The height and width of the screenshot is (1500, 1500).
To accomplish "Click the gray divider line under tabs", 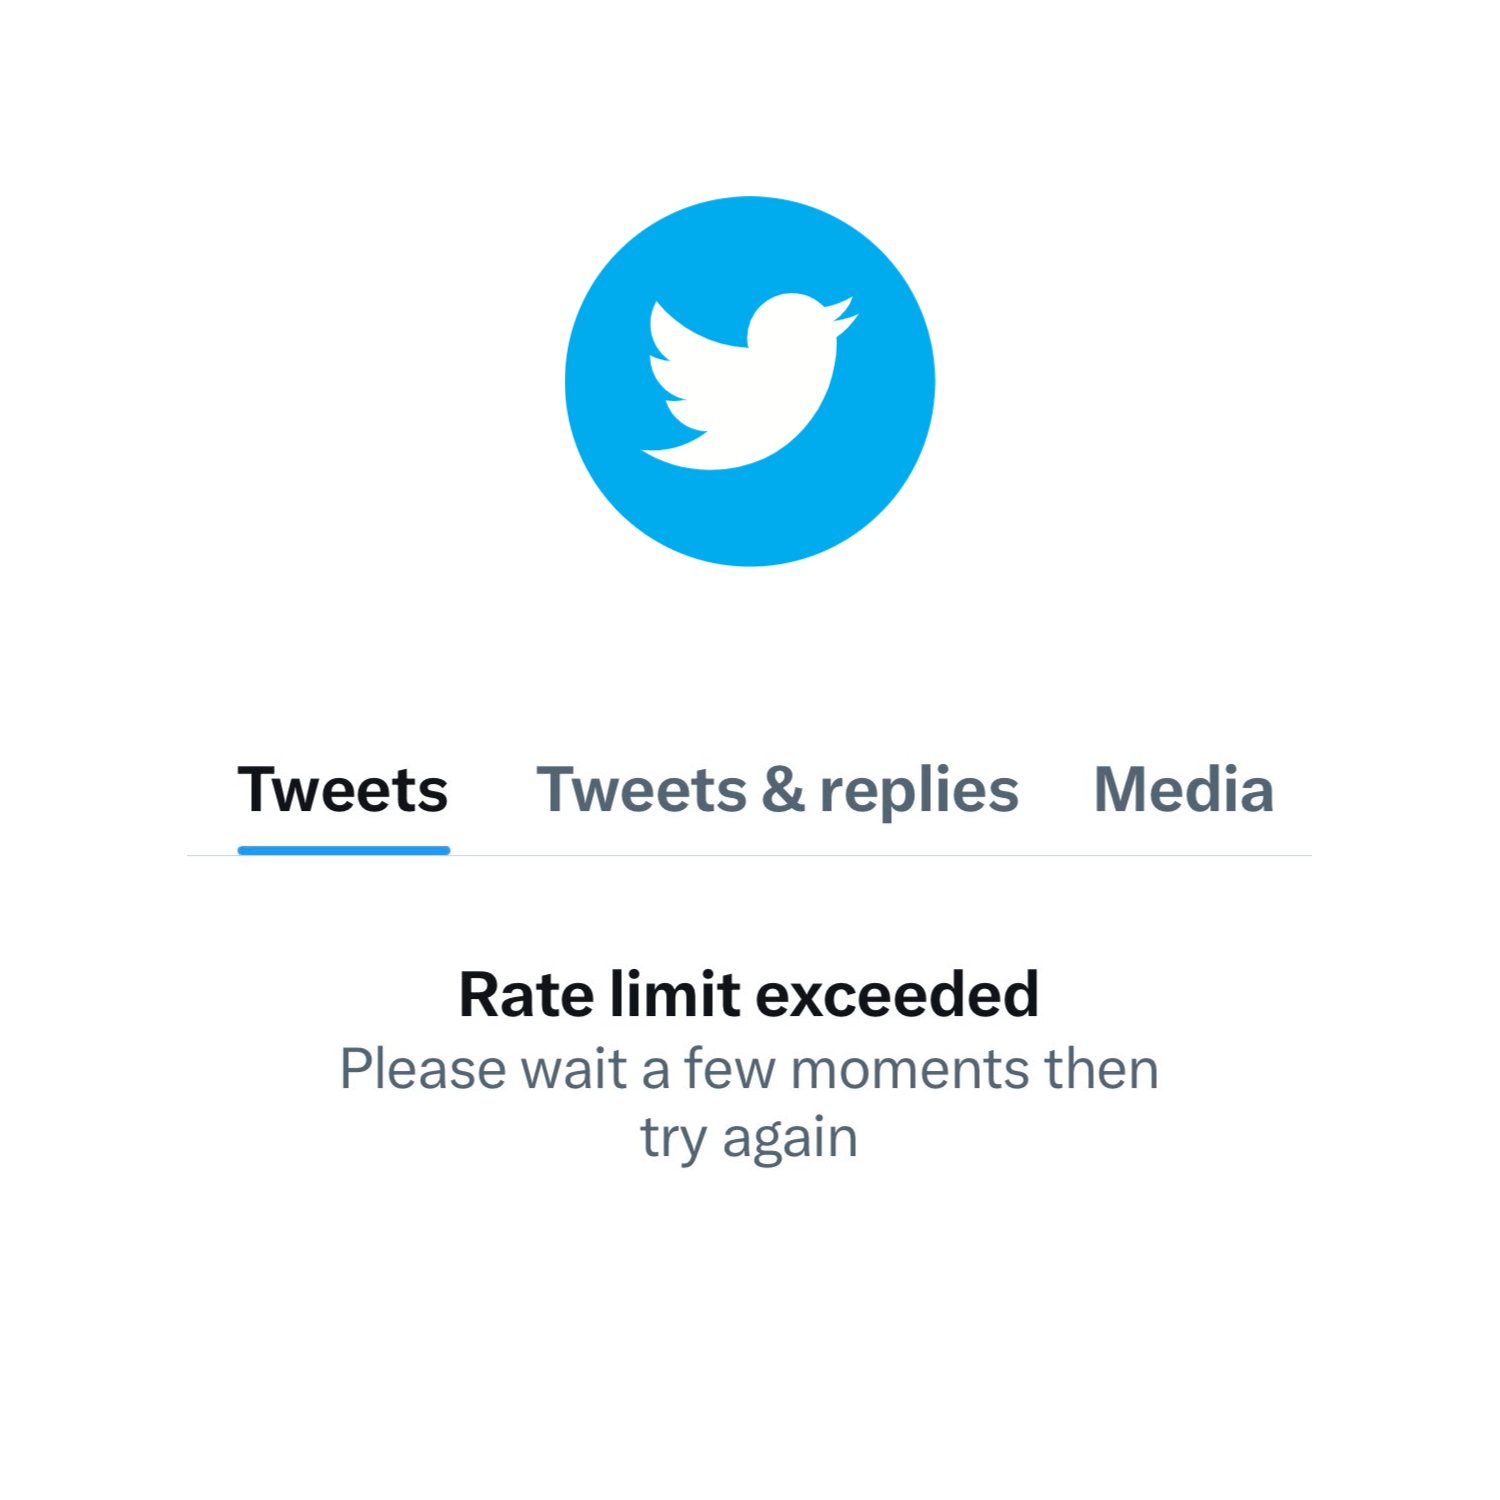I will [749, 856].
